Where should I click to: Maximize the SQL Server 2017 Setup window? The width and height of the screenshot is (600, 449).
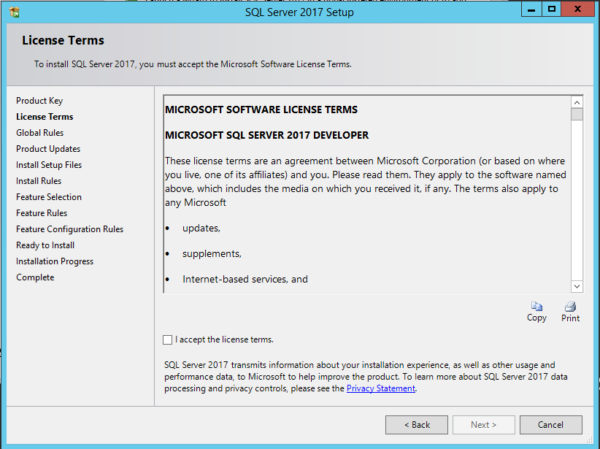pyautogui.click(x=551, y=9)
